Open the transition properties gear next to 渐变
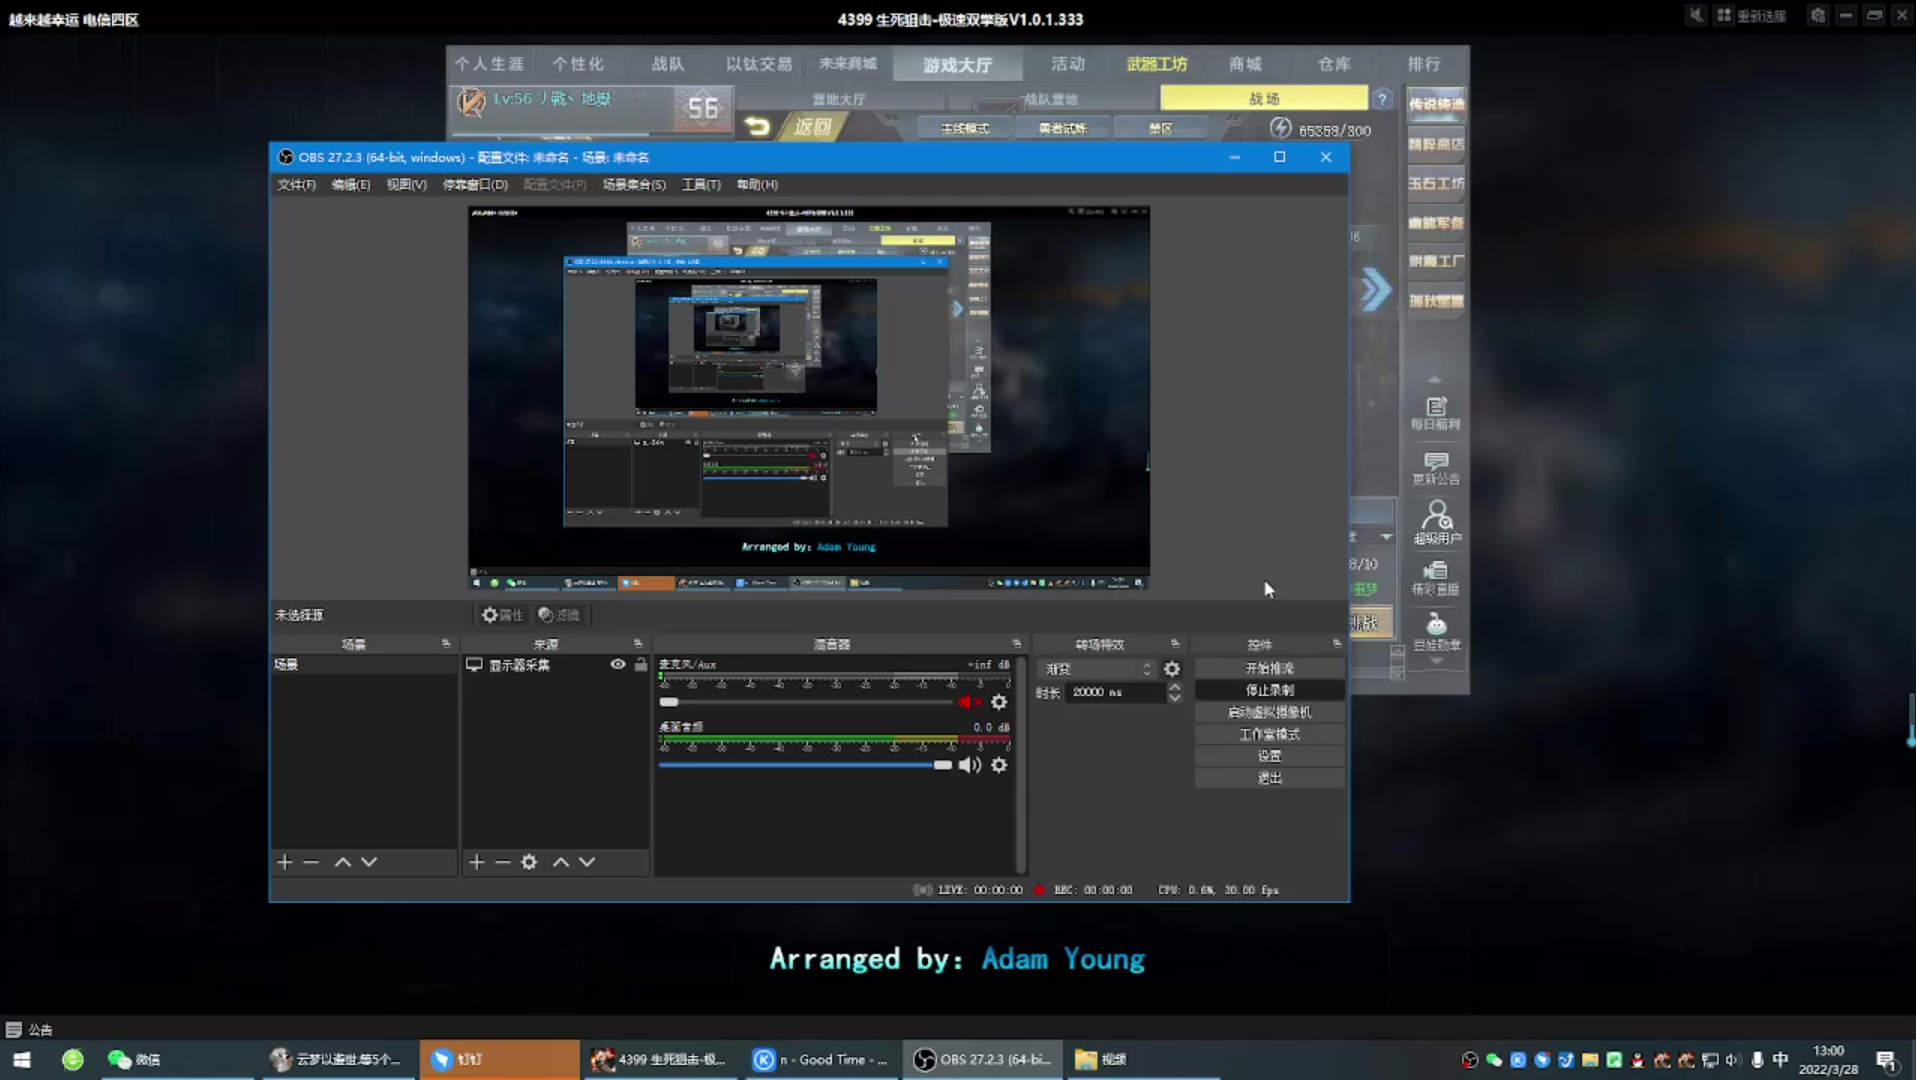The image size is (1916, 1080). 1172,669
